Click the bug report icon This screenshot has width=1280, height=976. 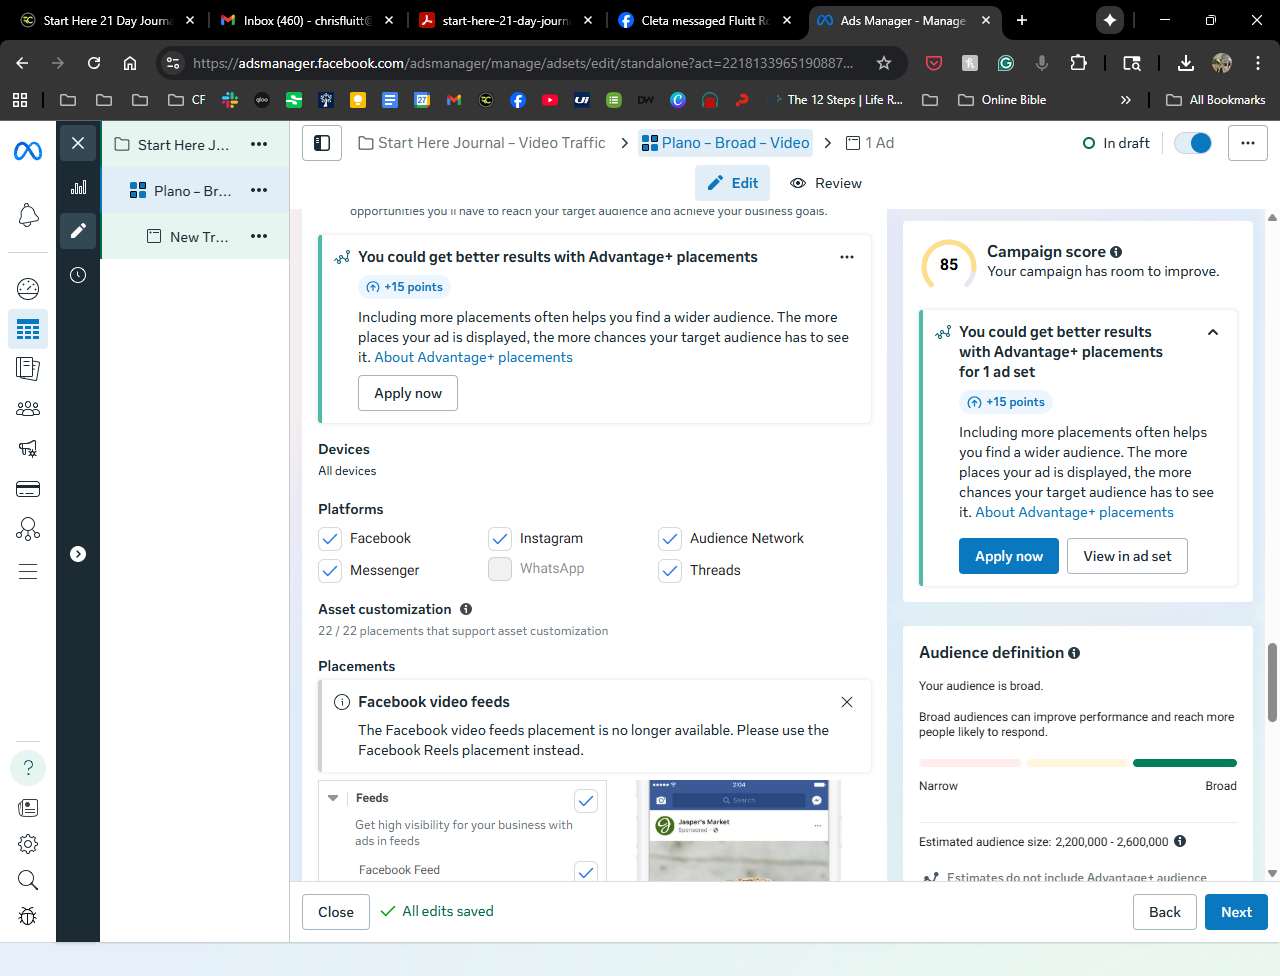click(x=28, y=916)
